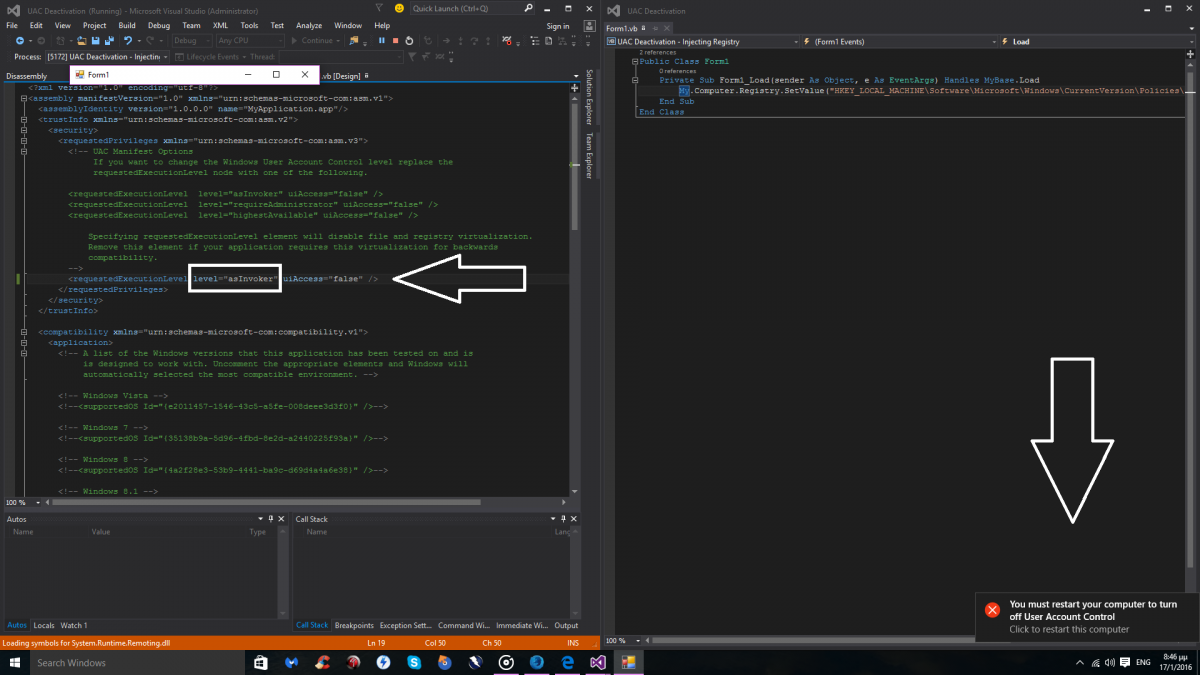
Task: Click the Continue debug button
Action: (316, 41)
